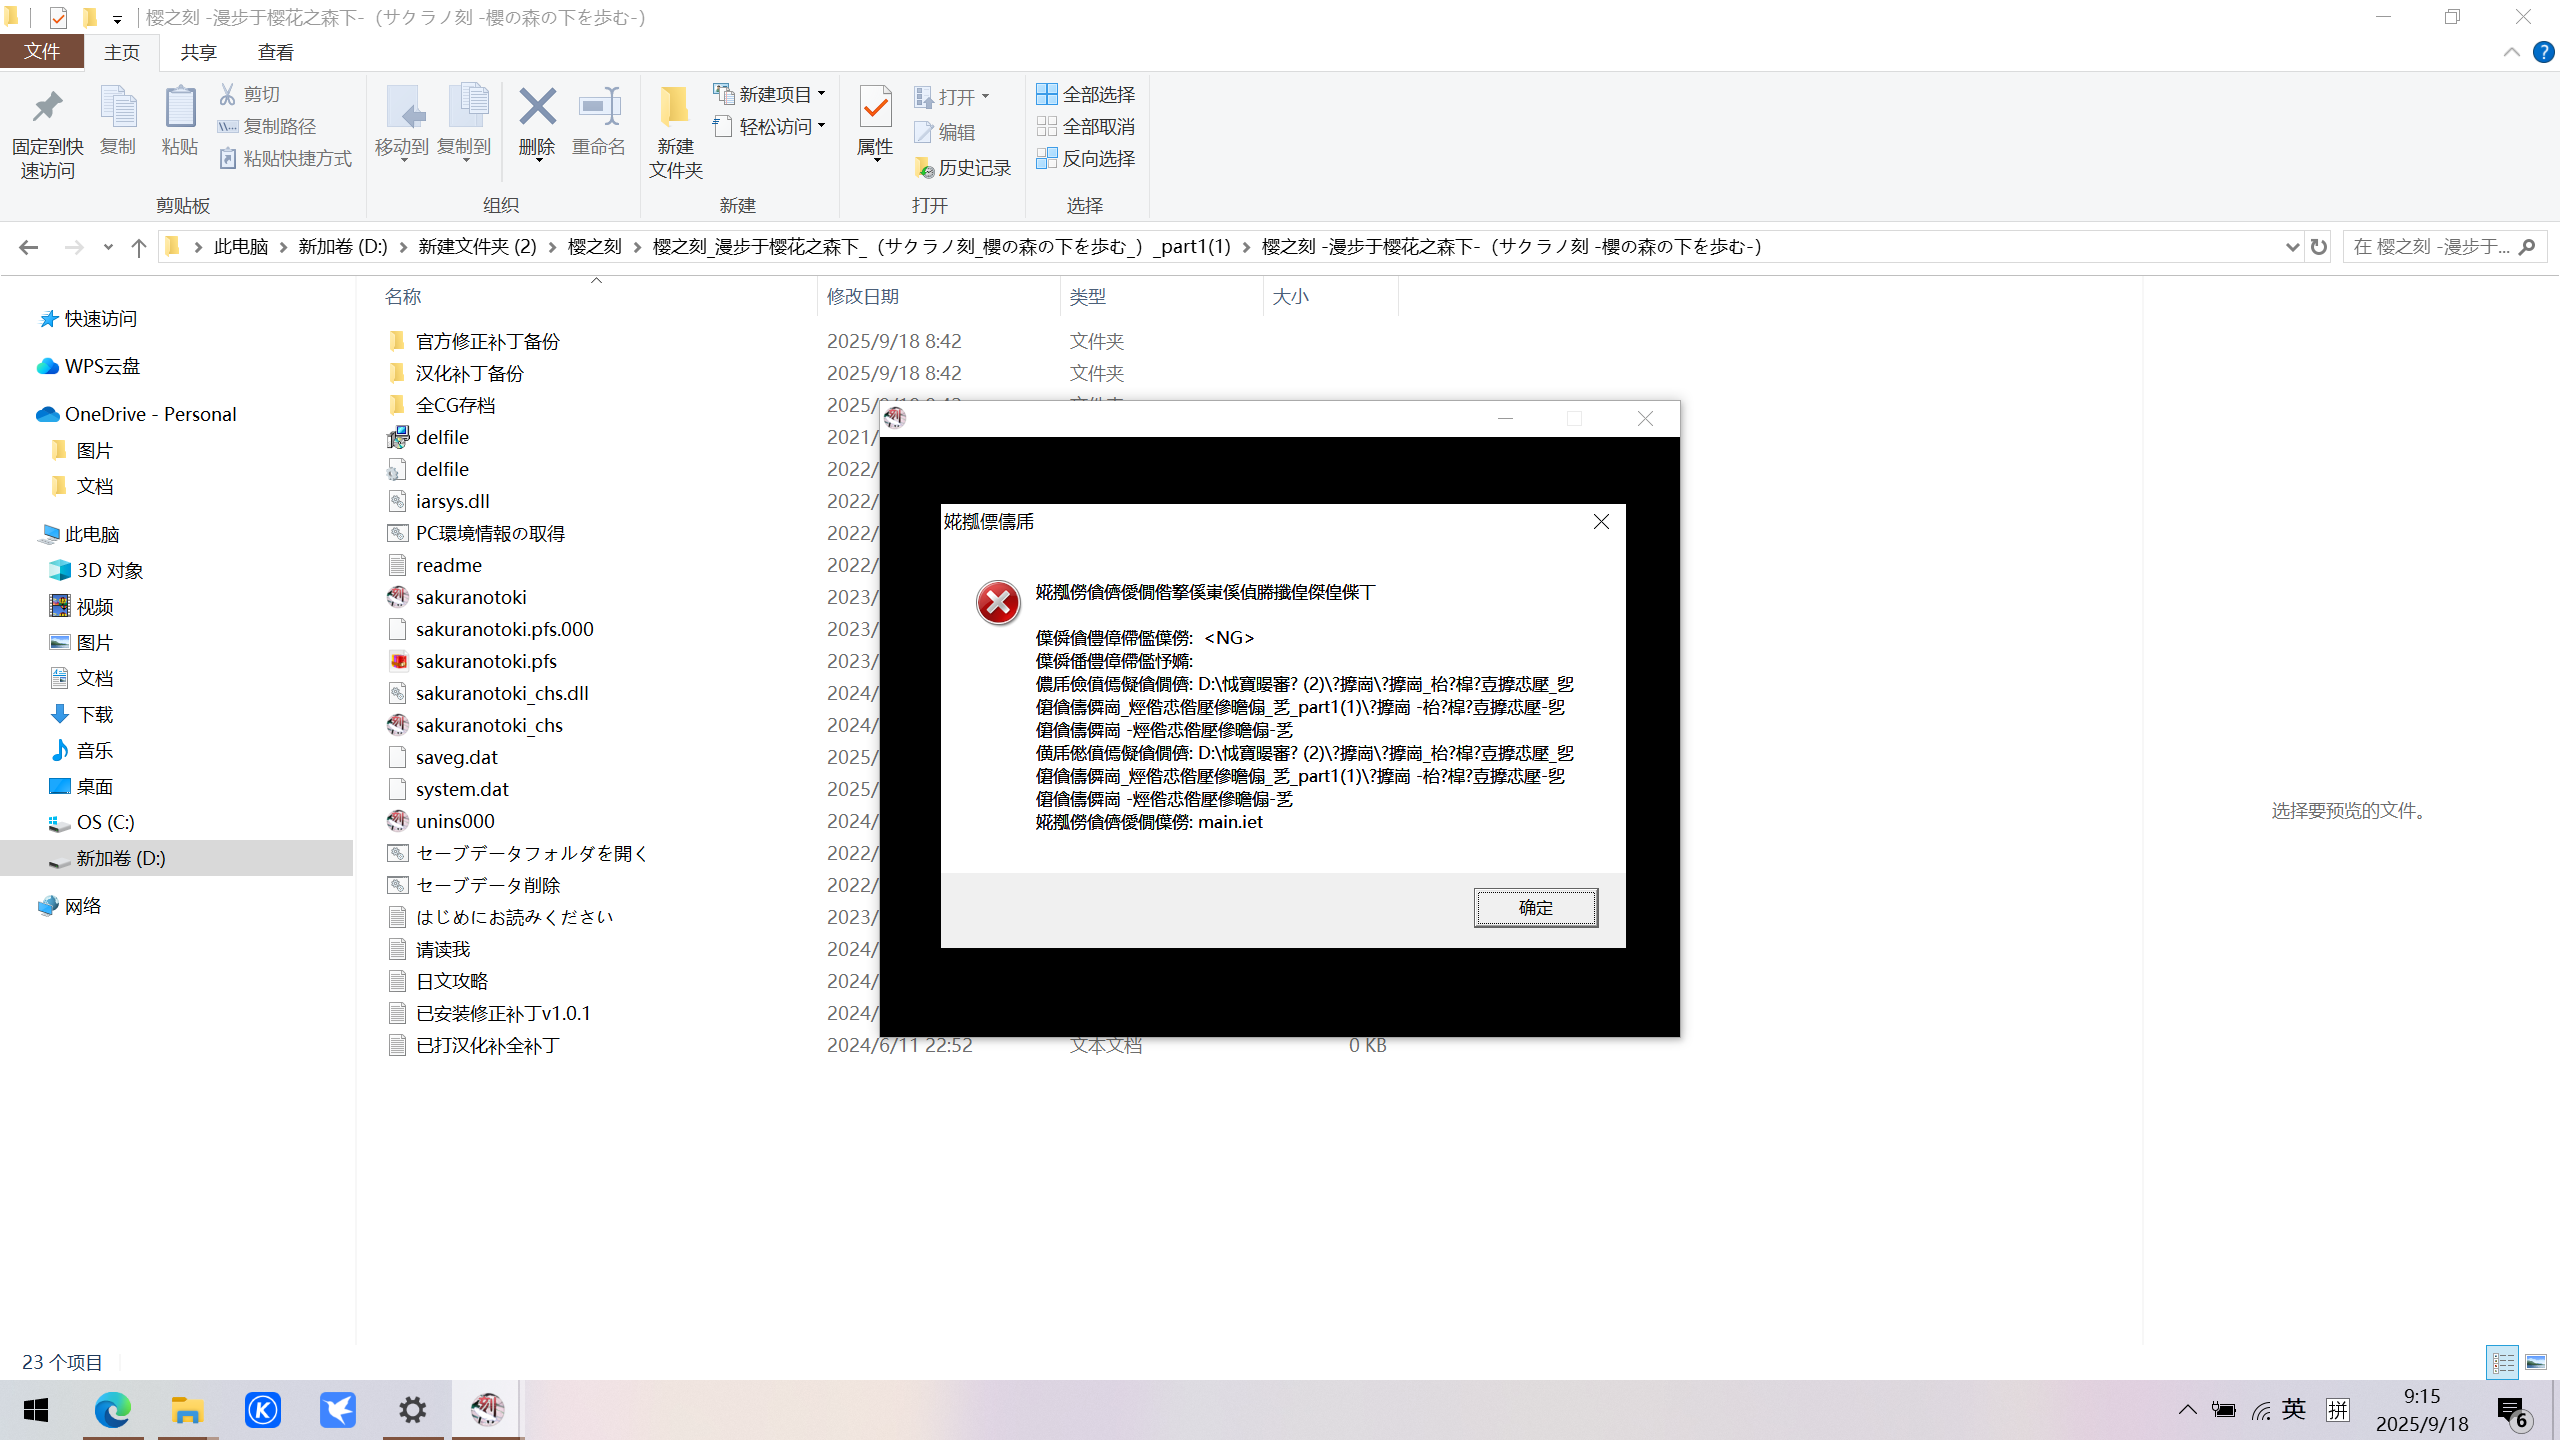Image resolution: width=2560 pixels, height=1440 pixels.
Task: Select 新加卷 (D:) in navigation pane
Action: 120,858
